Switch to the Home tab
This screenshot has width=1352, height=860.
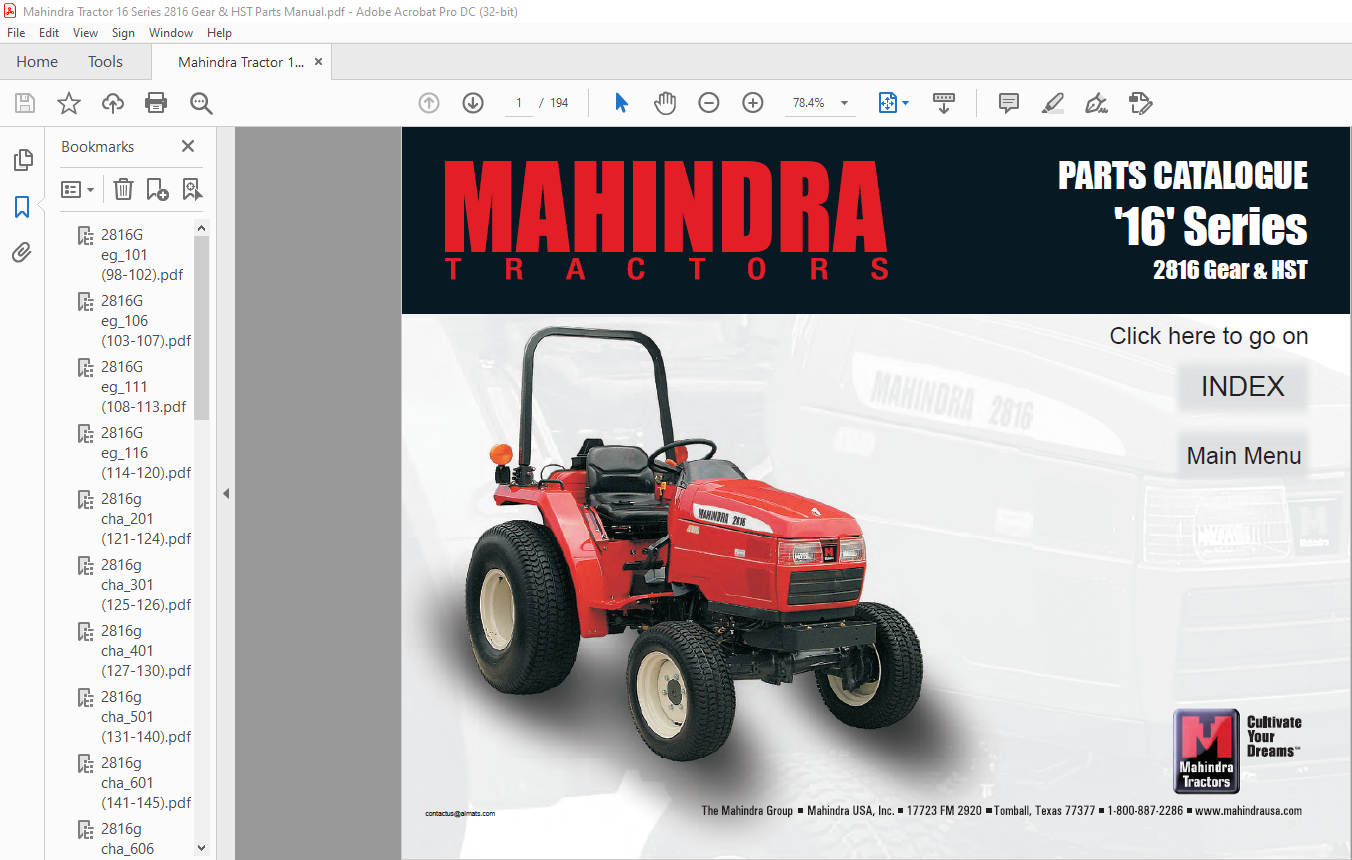pyautogui.click(x=37, y=61)
